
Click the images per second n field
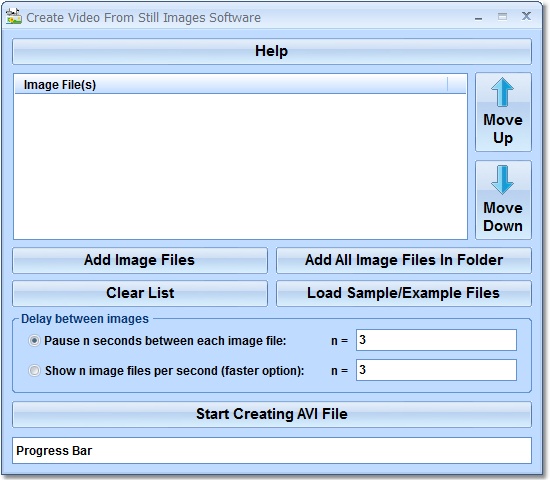point(436,370)
